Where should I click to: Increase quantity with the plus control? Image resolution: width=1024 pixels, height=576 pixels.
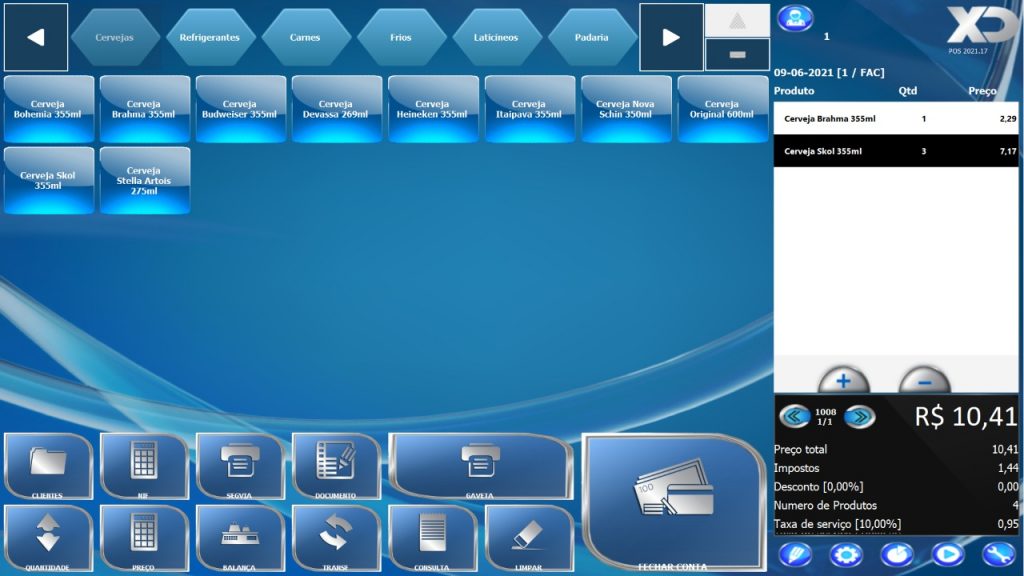pos(843,381)
